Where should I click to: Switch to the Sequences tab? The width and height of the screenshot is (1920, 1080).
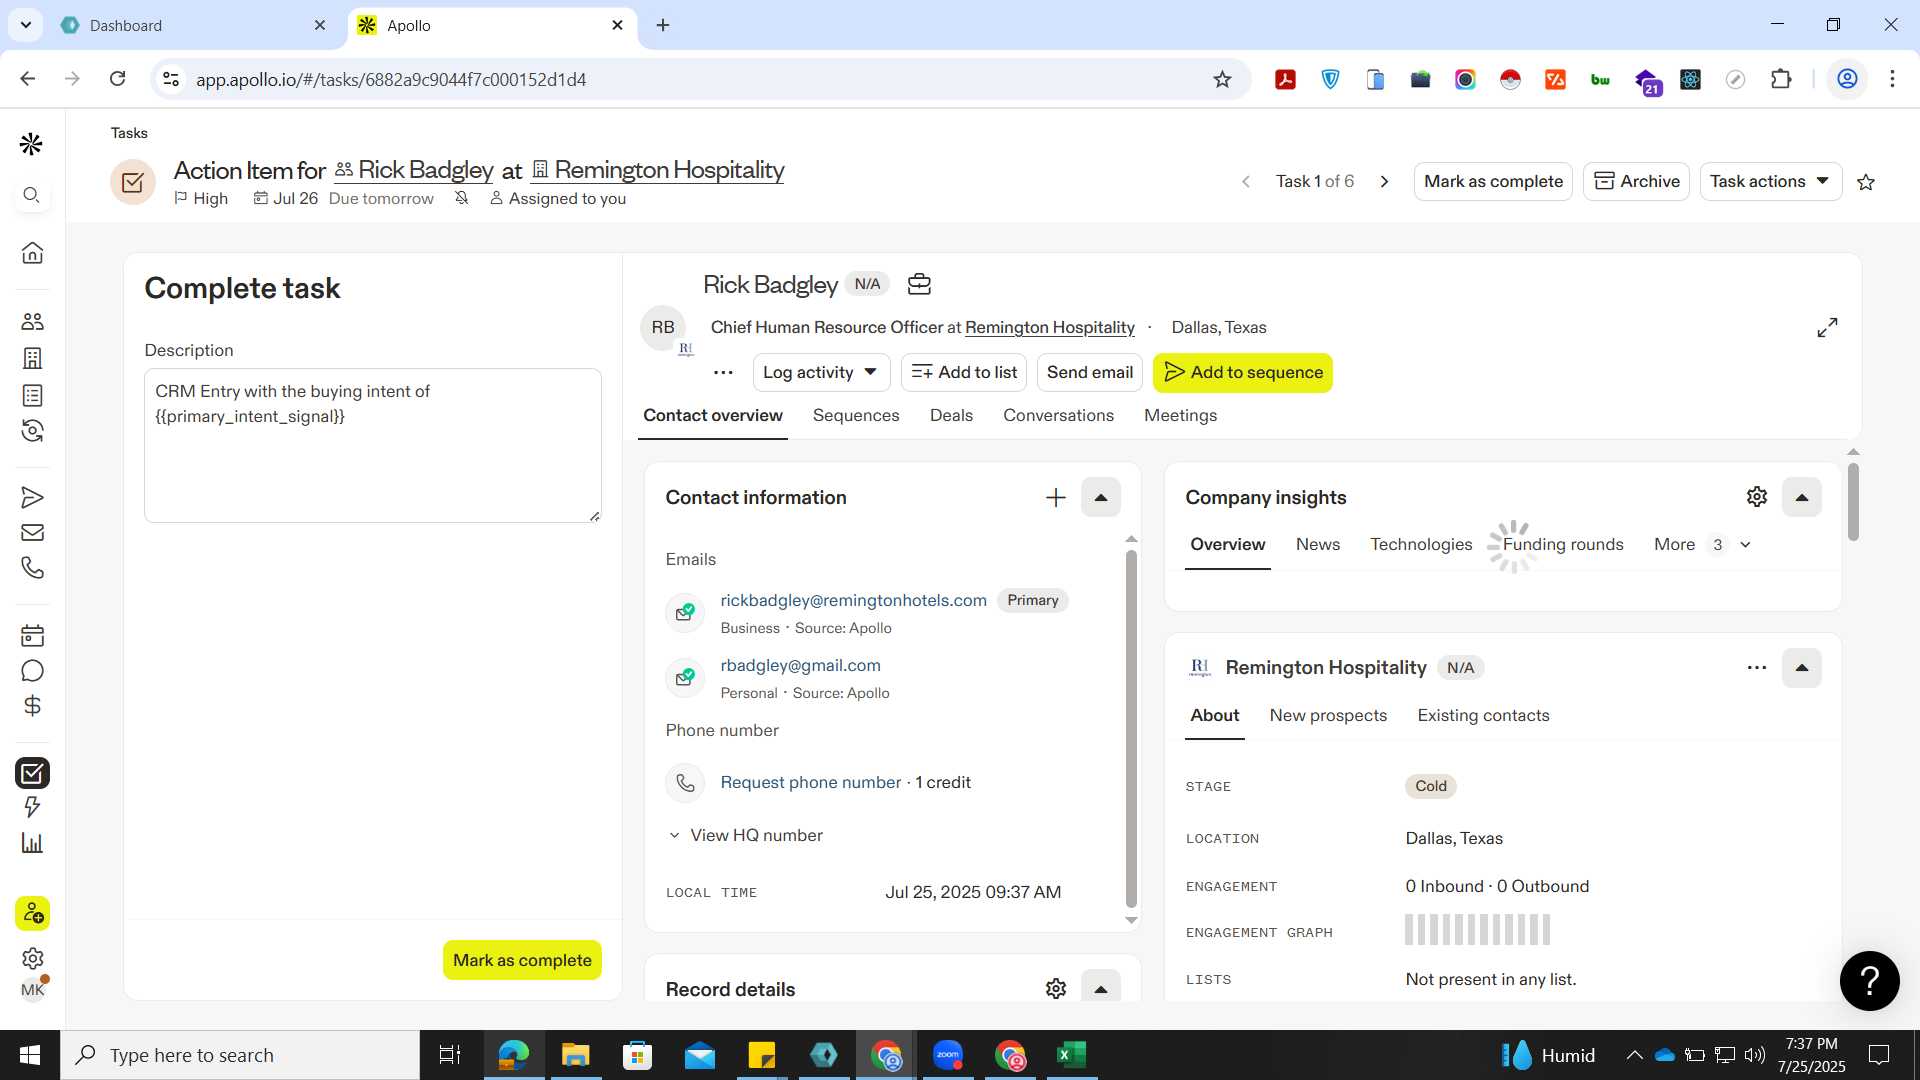tap(855, 415)
